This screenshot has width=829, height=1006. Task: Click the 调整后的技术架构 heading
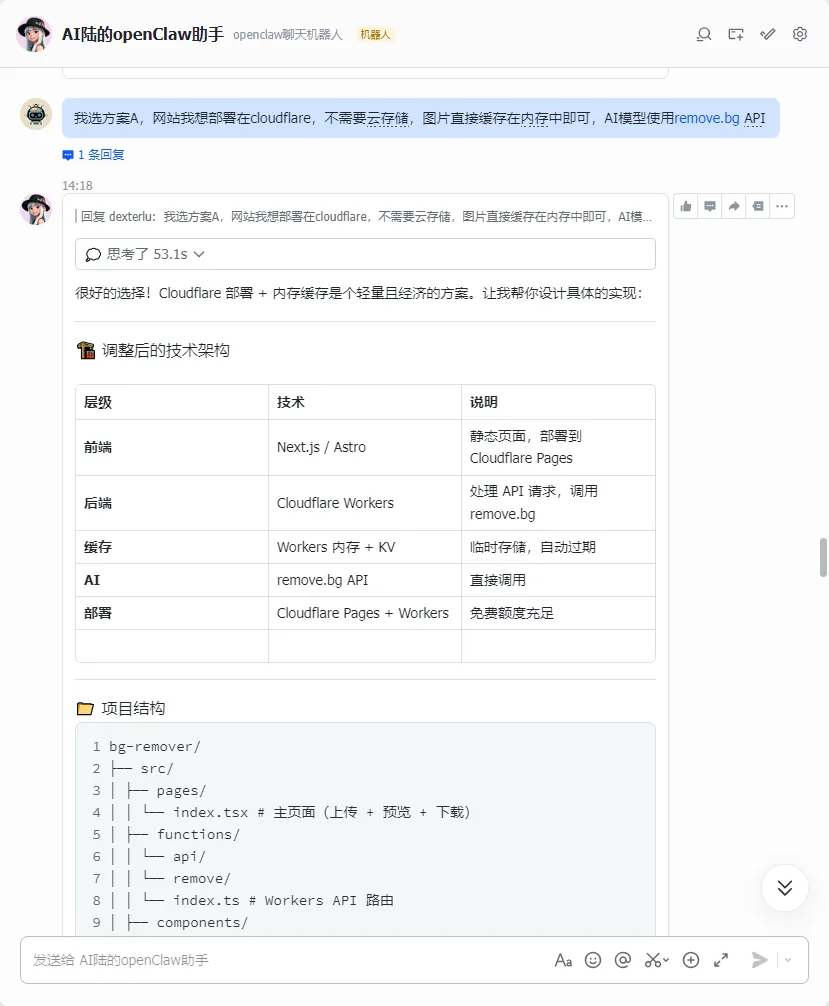pyautogui.click(x=165, y=350)
